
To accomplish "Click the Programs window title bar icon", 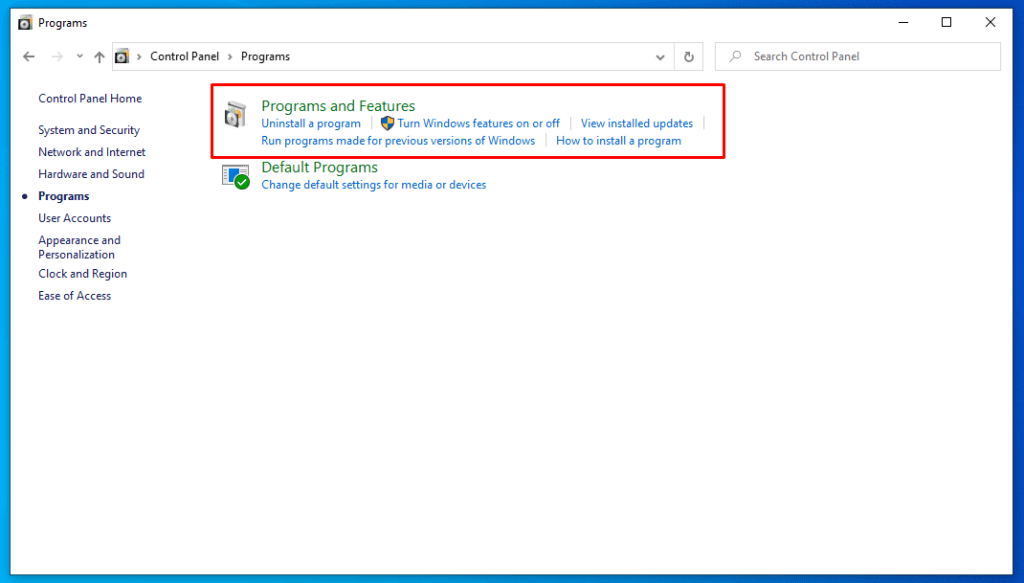I will coord(25,23).
